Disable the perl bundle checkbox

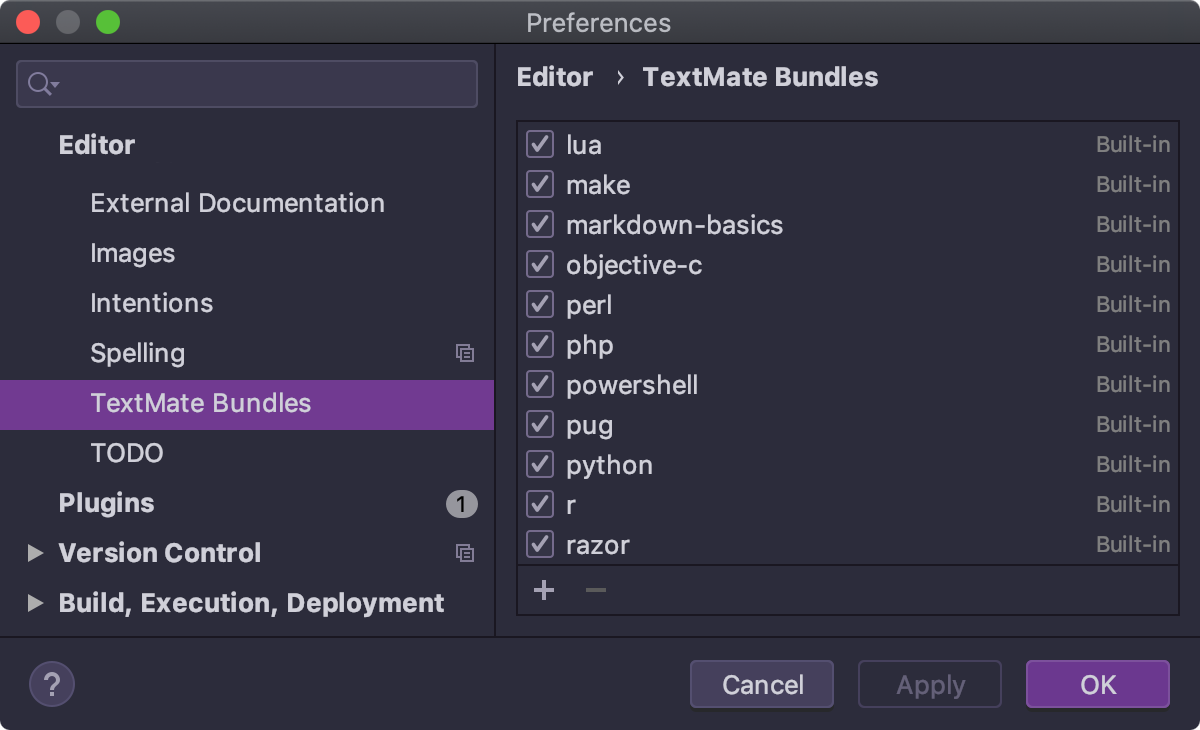(540, 304)
